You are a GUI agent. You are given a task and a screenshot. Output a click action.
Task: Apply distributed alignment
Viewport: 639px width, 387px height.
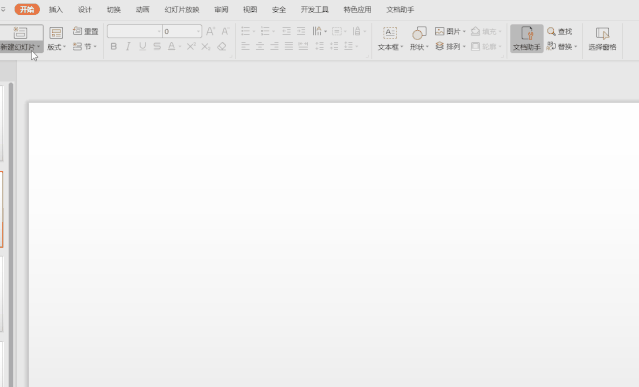point(303,46)
